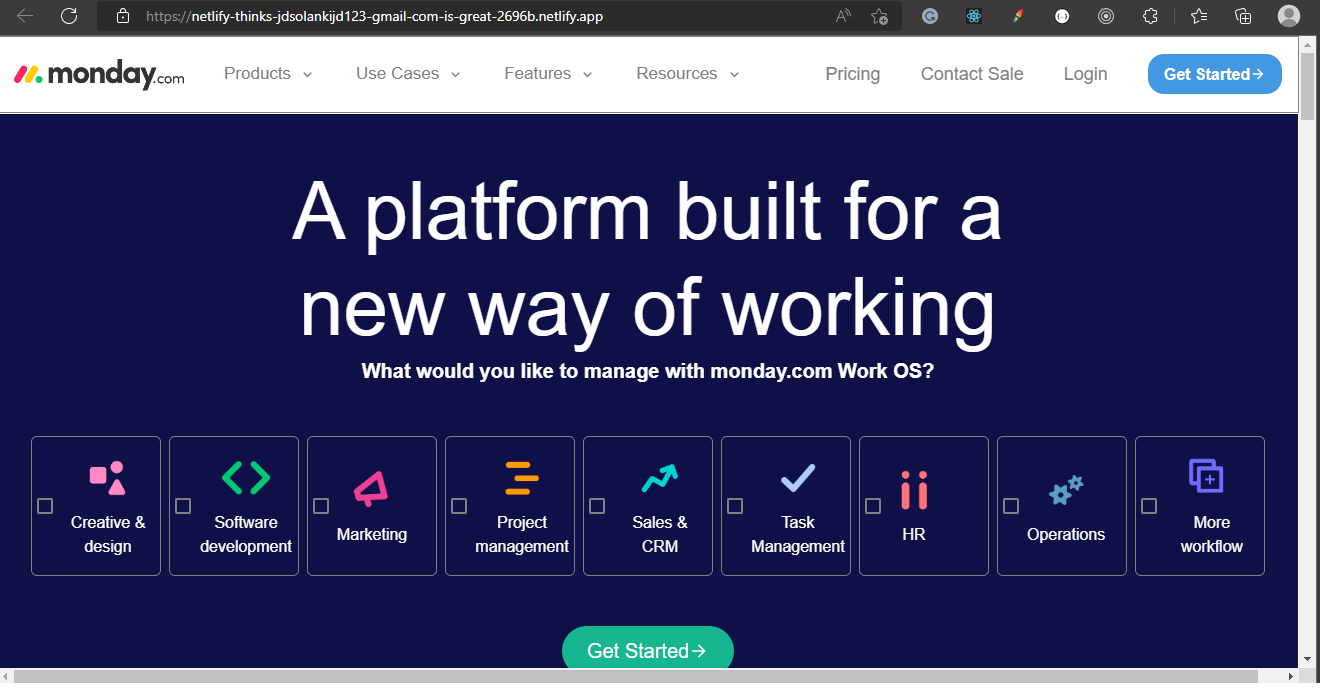
Task: Click the Task Management checkmark icon
Action: point(798,478)
